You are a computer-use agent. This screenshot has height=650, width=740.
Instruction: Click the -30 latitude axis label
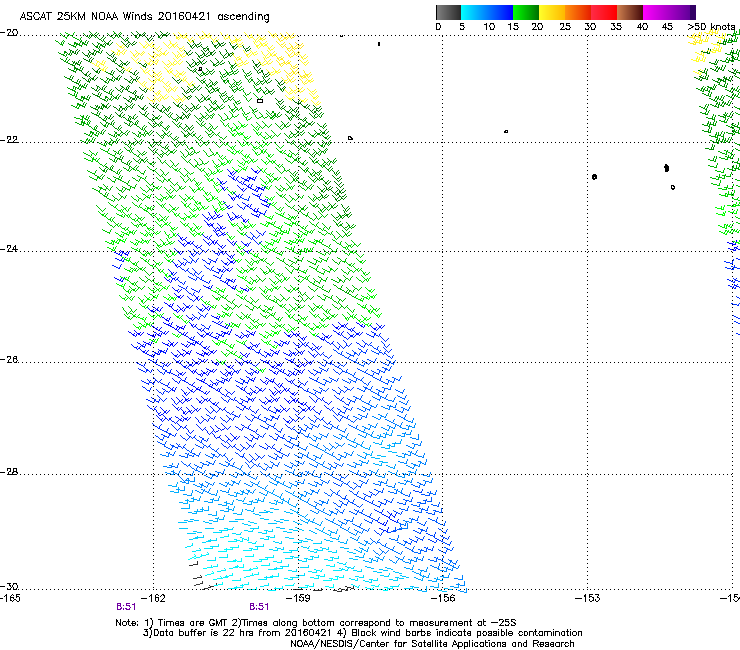9,587
